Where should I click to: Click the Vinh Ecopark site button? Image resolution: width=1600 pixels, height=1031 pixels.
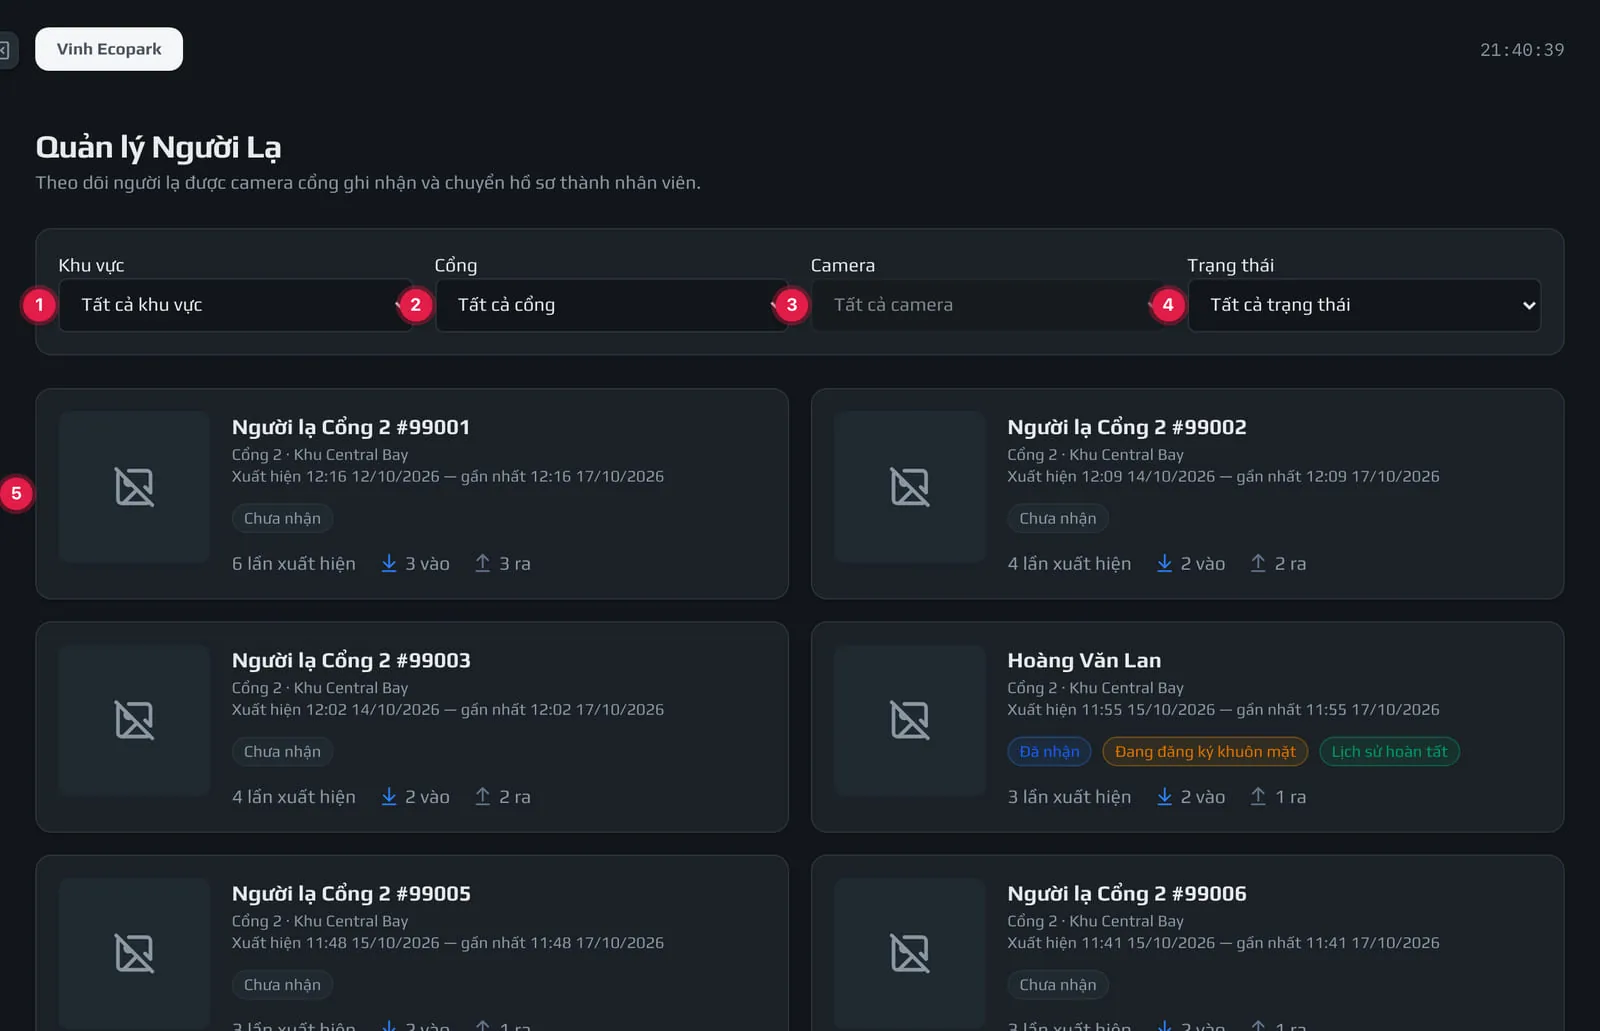109,49
